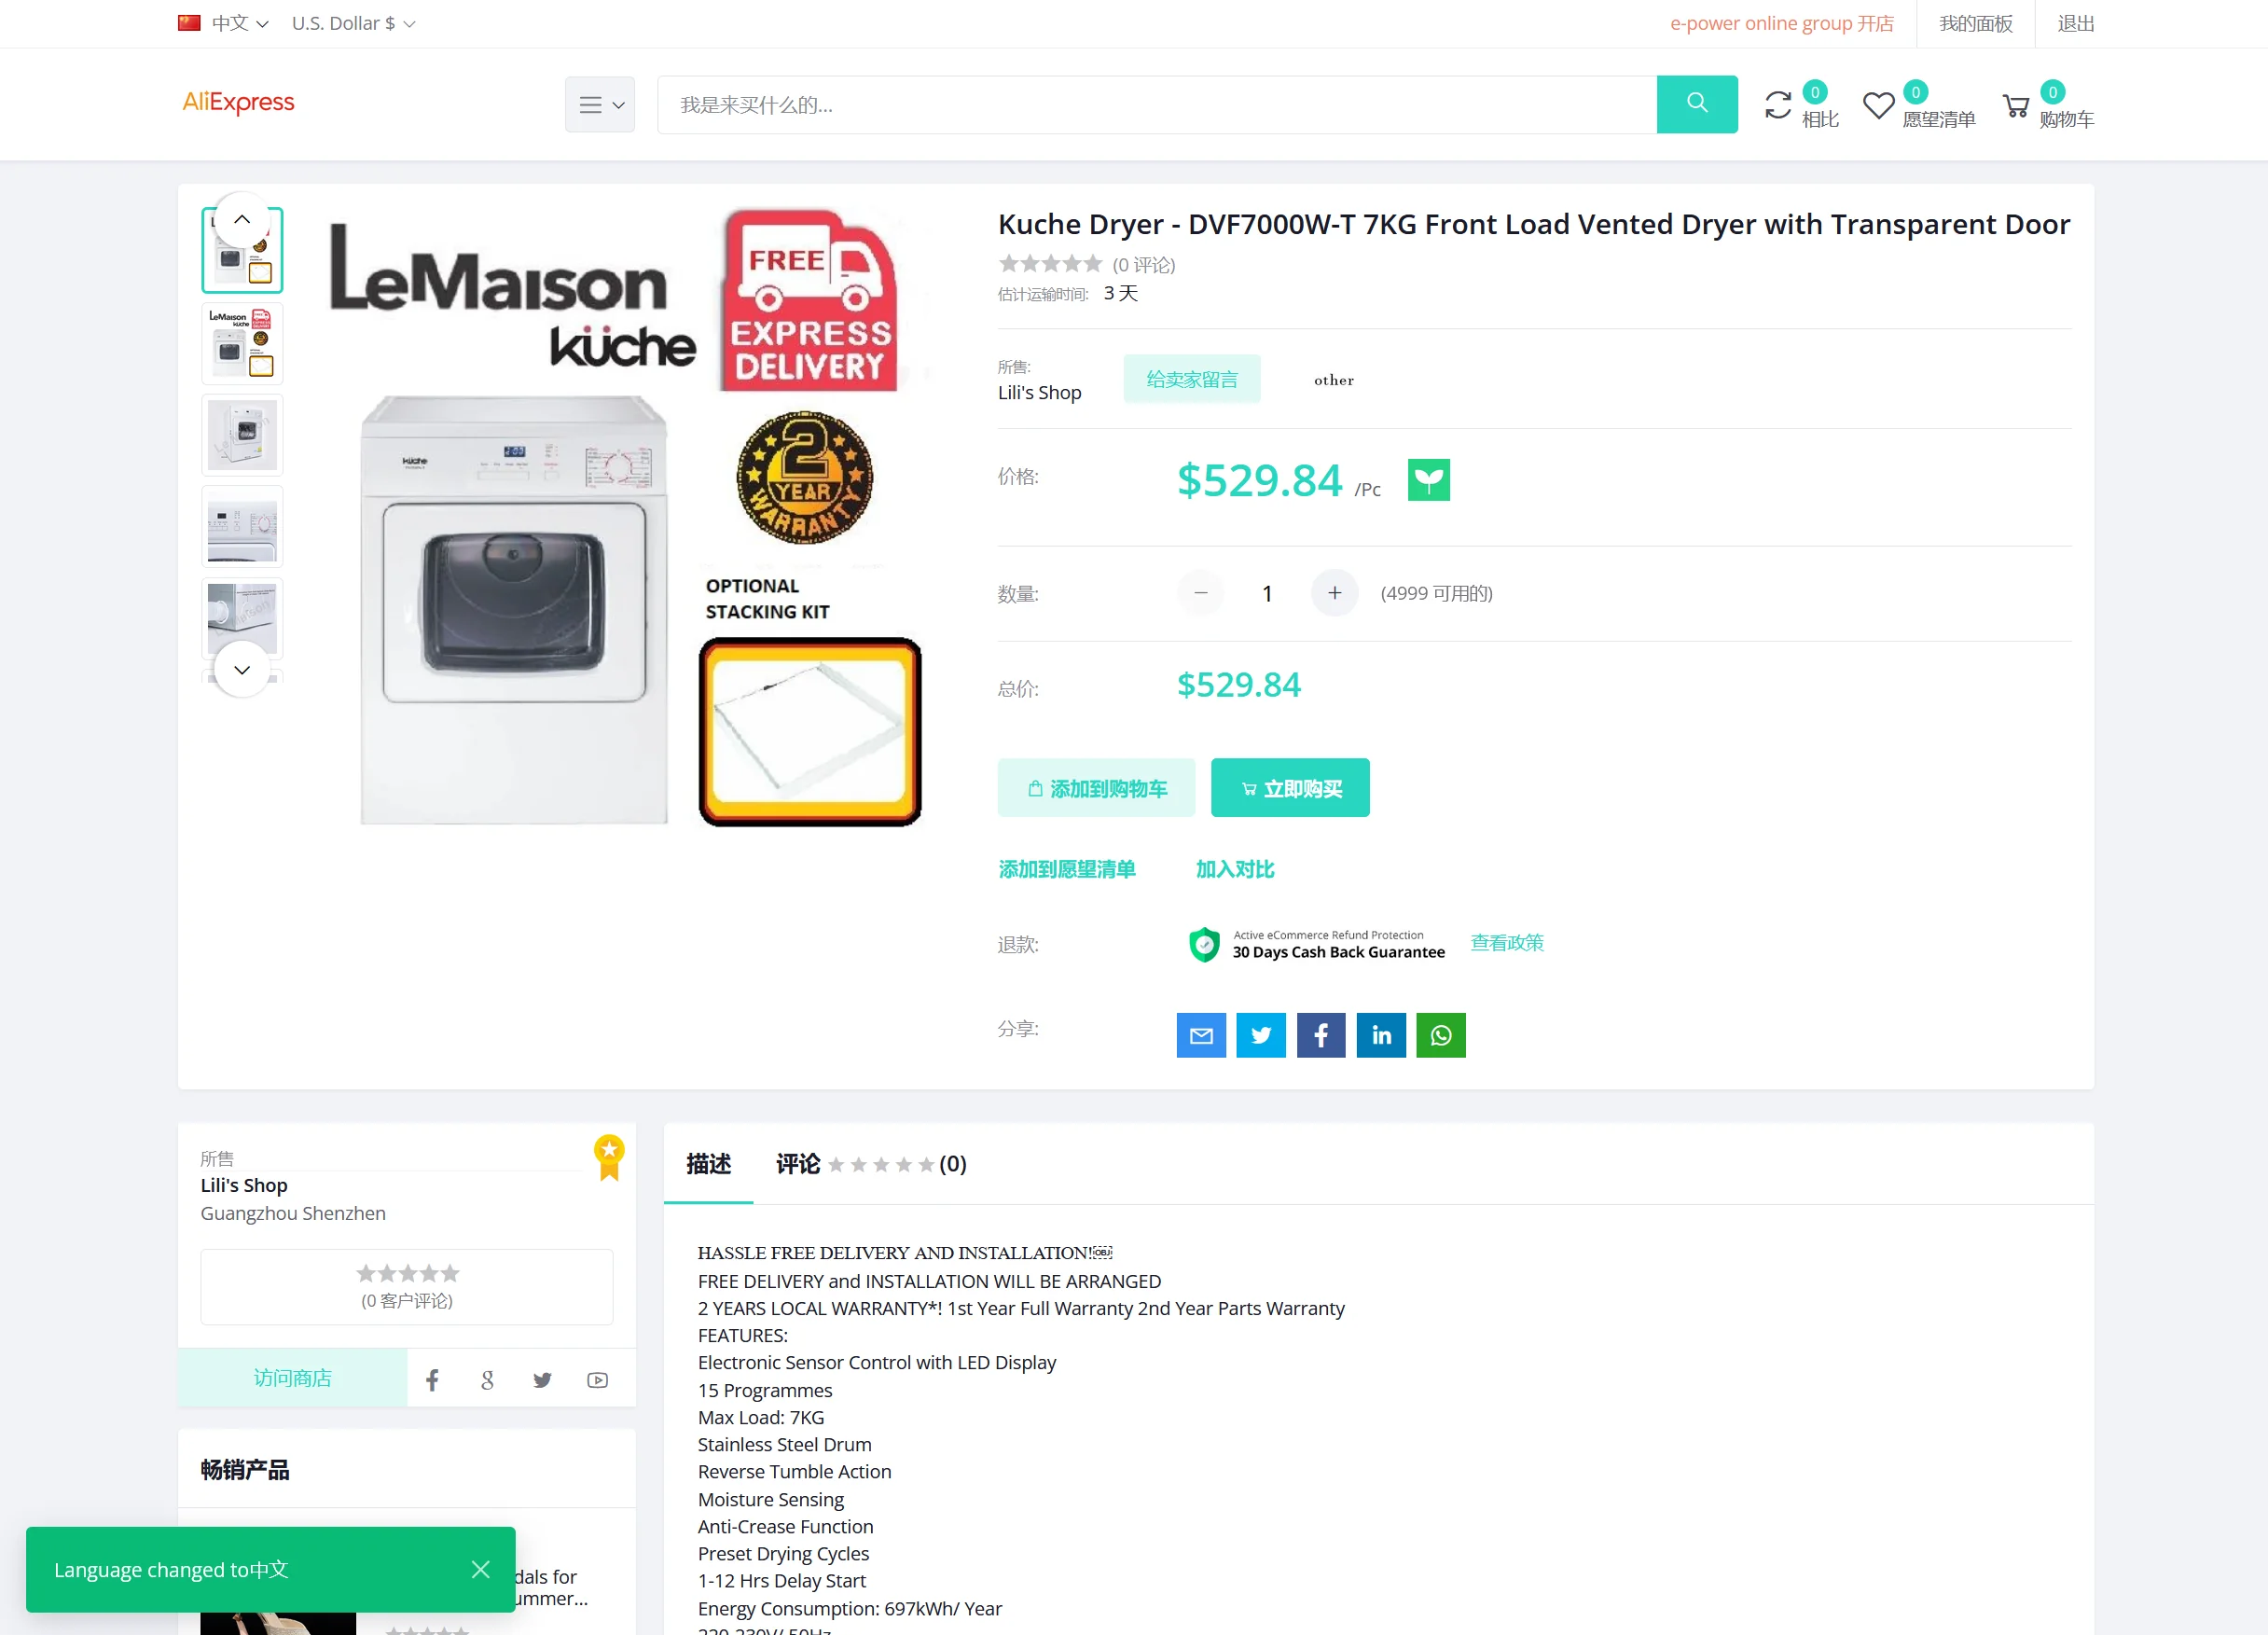This screenshot has height=1635, width=2268.
Task: Open the compare icon in header
Action: click(1778, 105)
